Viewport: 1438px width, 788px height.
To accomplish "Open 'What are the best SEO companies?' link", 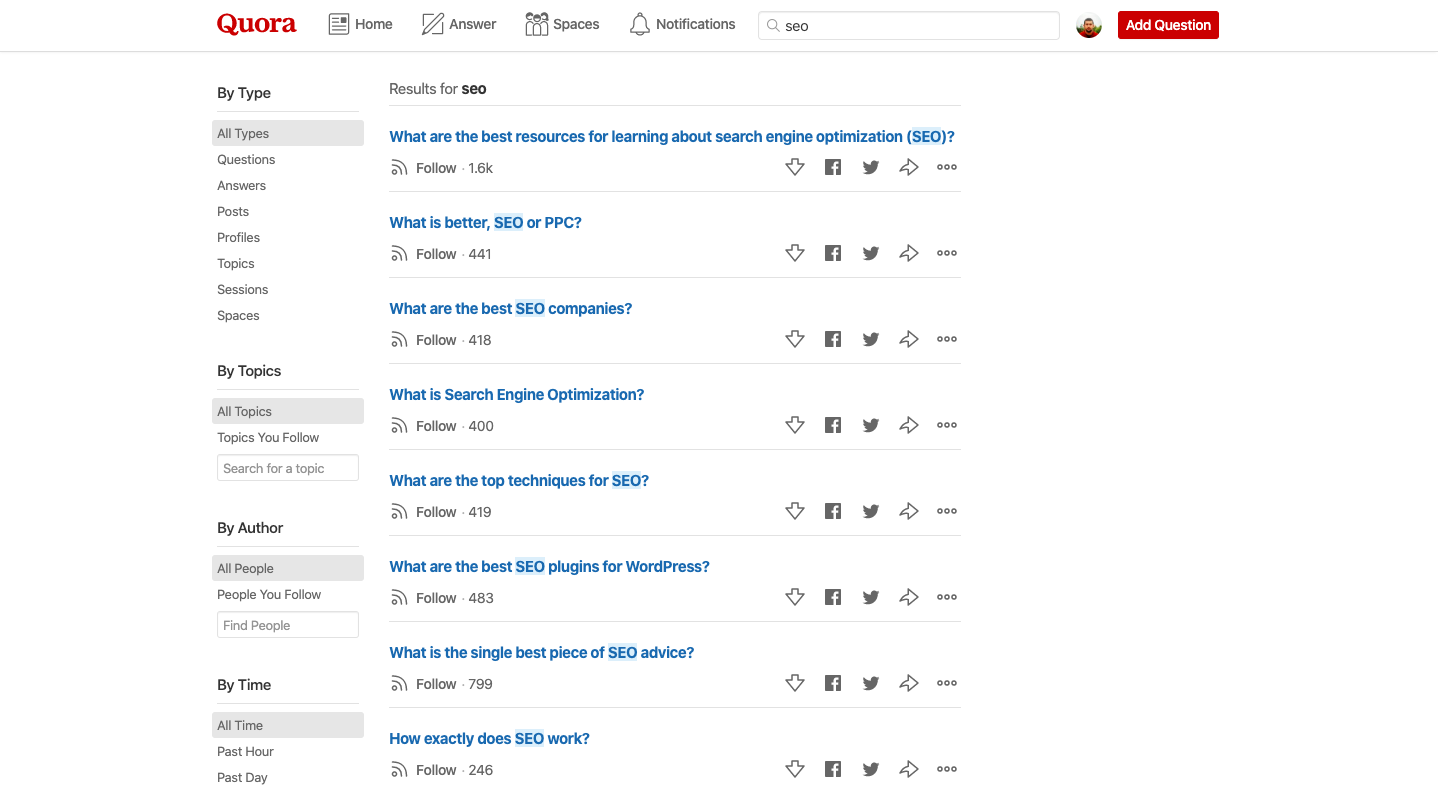I will tap(511, 308).
